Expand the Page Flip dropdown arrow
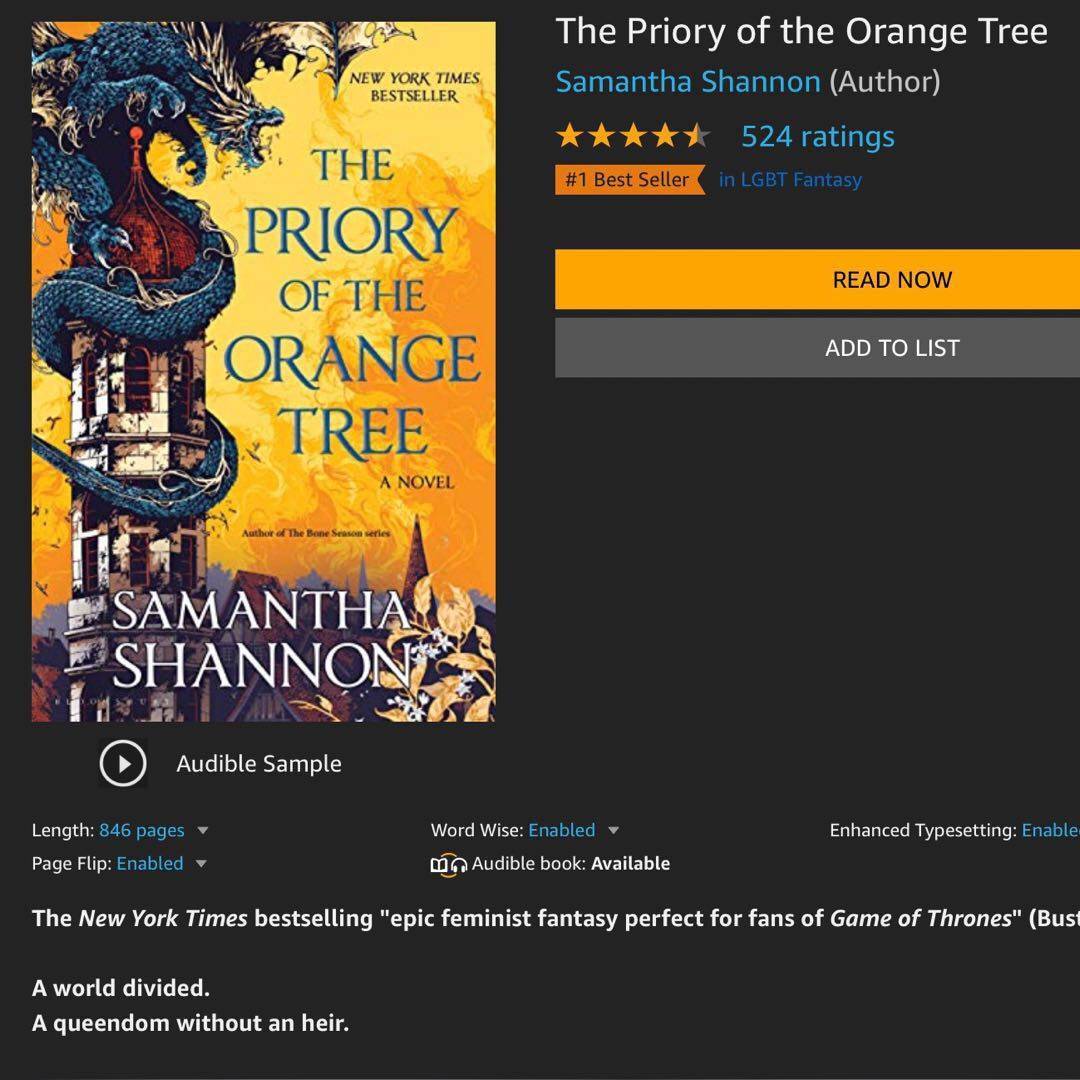This screenshot has height=1080, width=1080. tap(201, 864)
